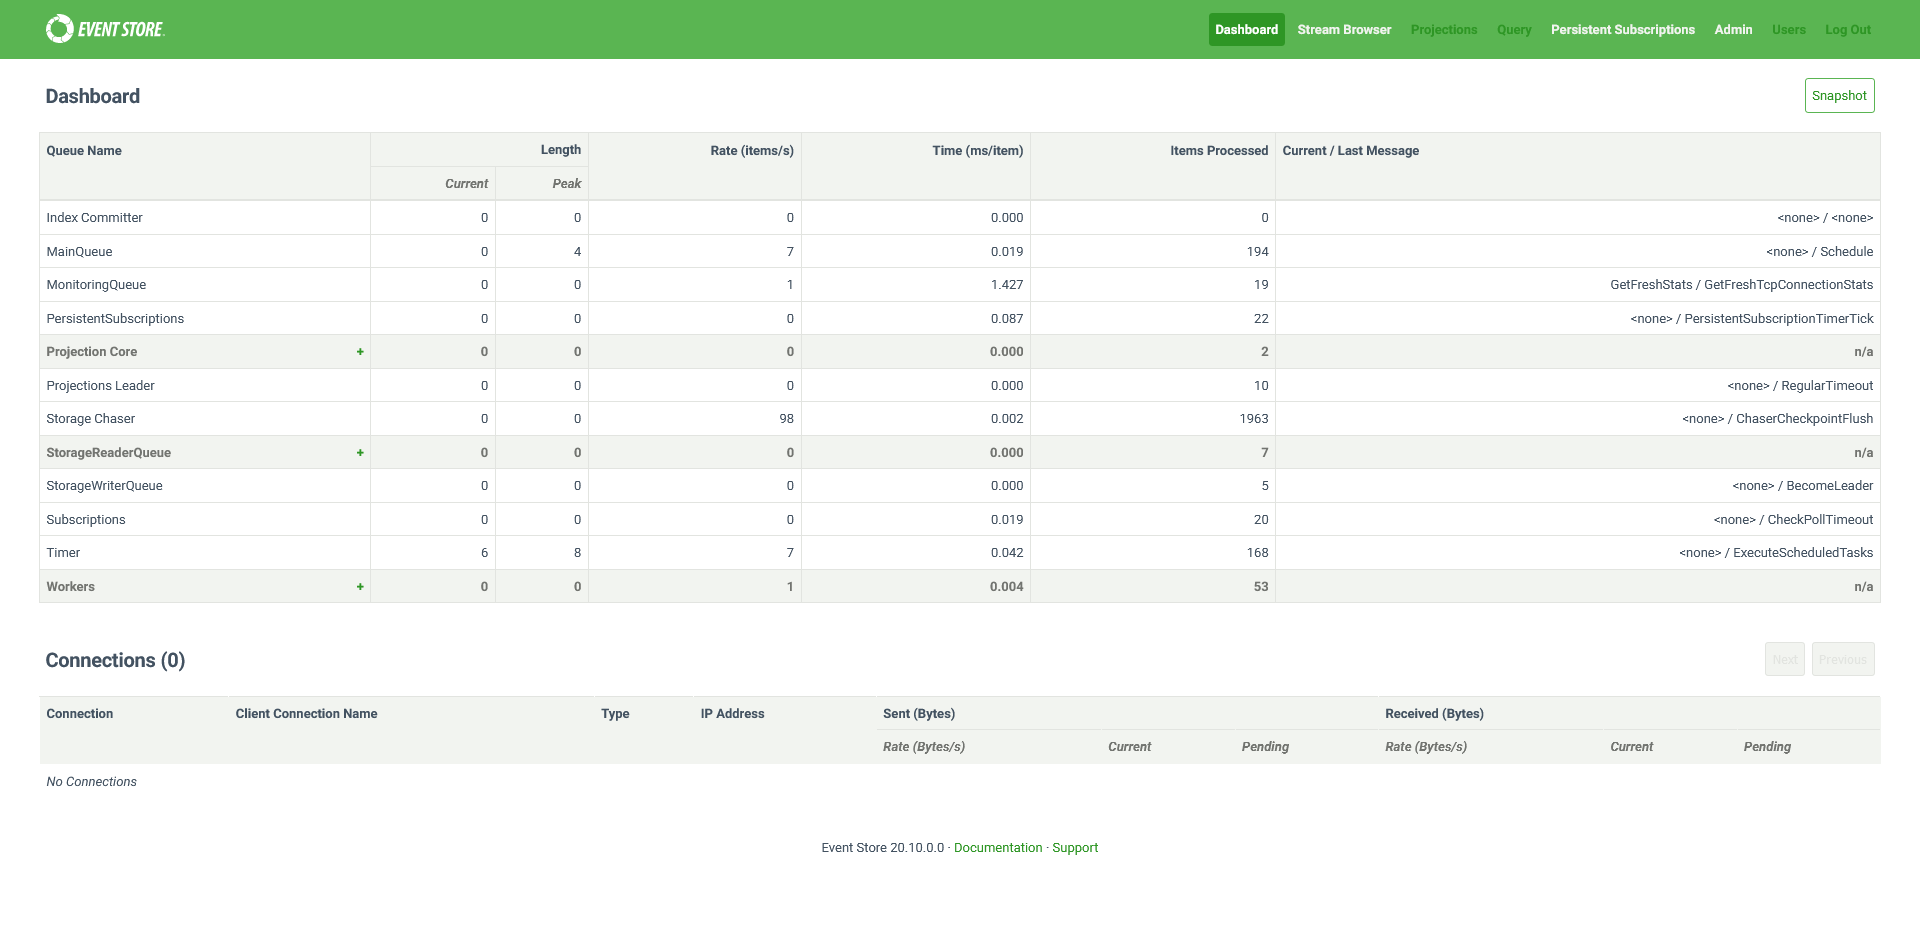Select the Projections Leader queue name
Screen dimensions: 1920x938
pos(100,386)
